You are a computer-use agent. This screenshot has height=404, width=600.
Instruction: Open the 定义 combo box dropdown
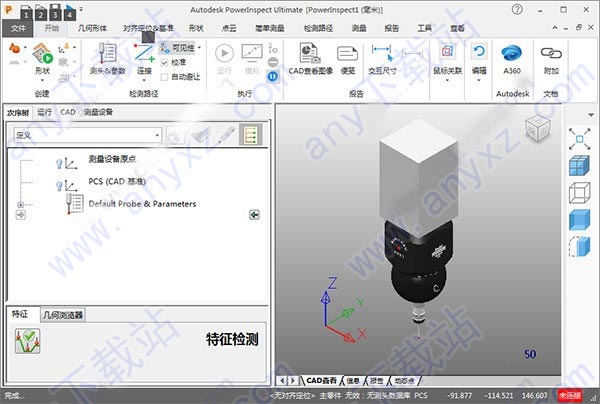157,135
